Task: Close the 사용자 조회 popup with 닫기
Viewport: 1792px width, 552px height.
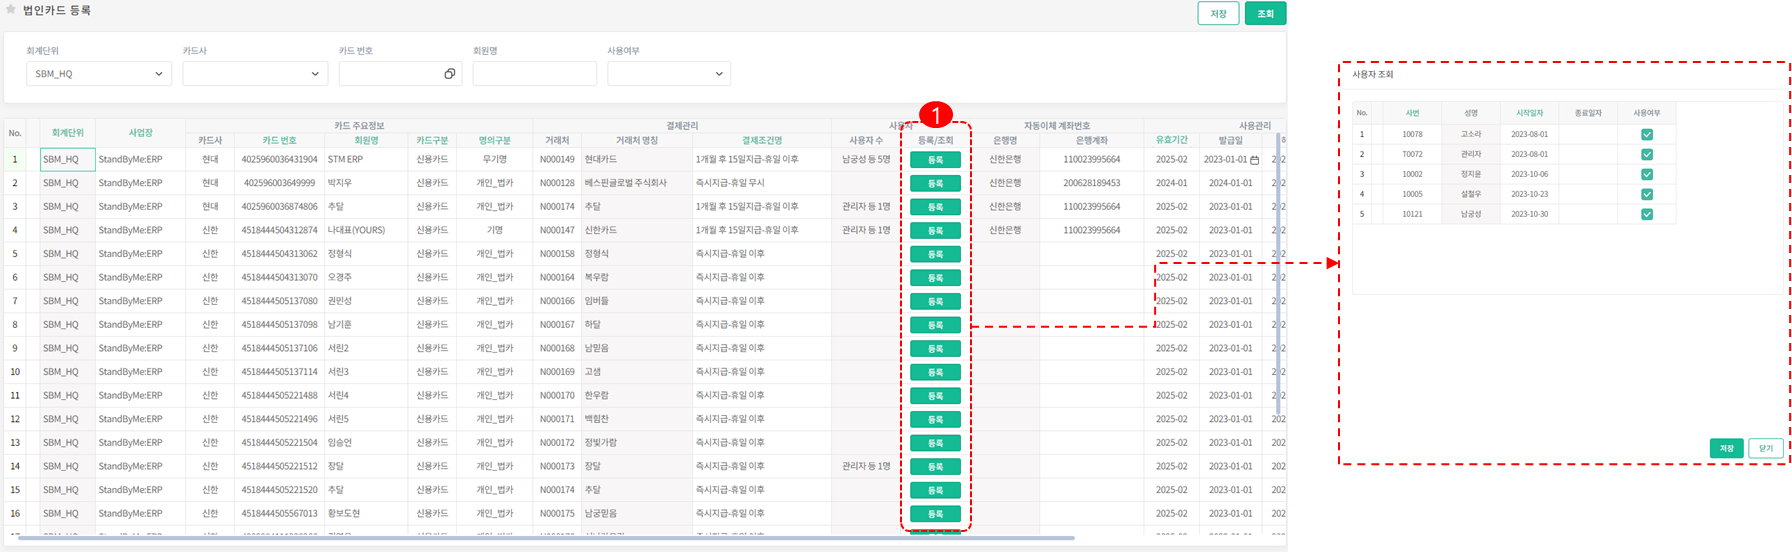Action: tap(1765, 448)
